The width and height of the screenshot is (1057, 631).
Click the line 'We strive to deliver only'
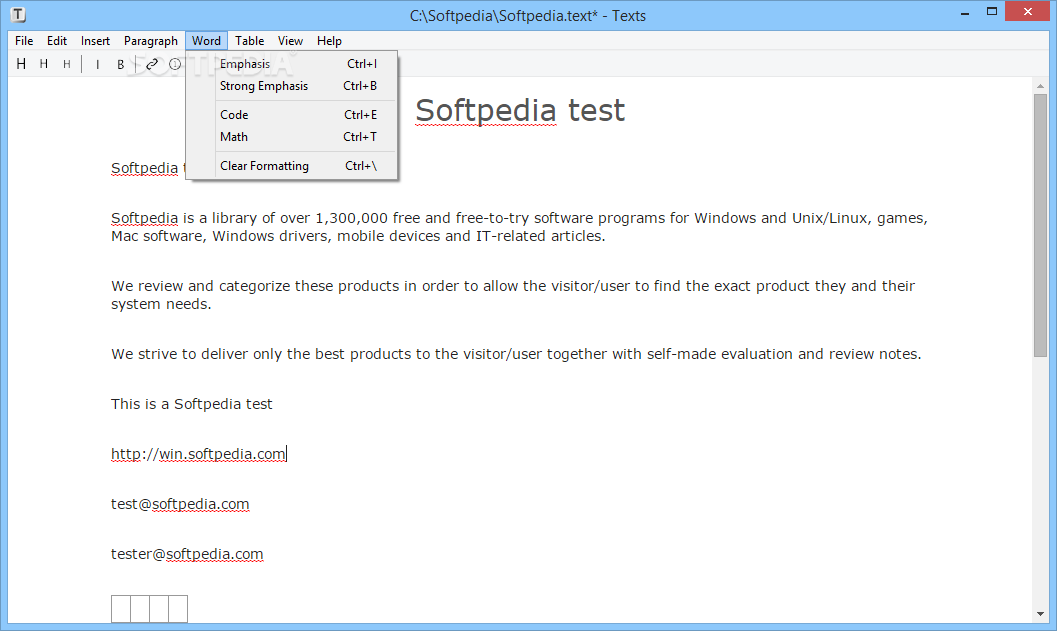tap(516, 354)
